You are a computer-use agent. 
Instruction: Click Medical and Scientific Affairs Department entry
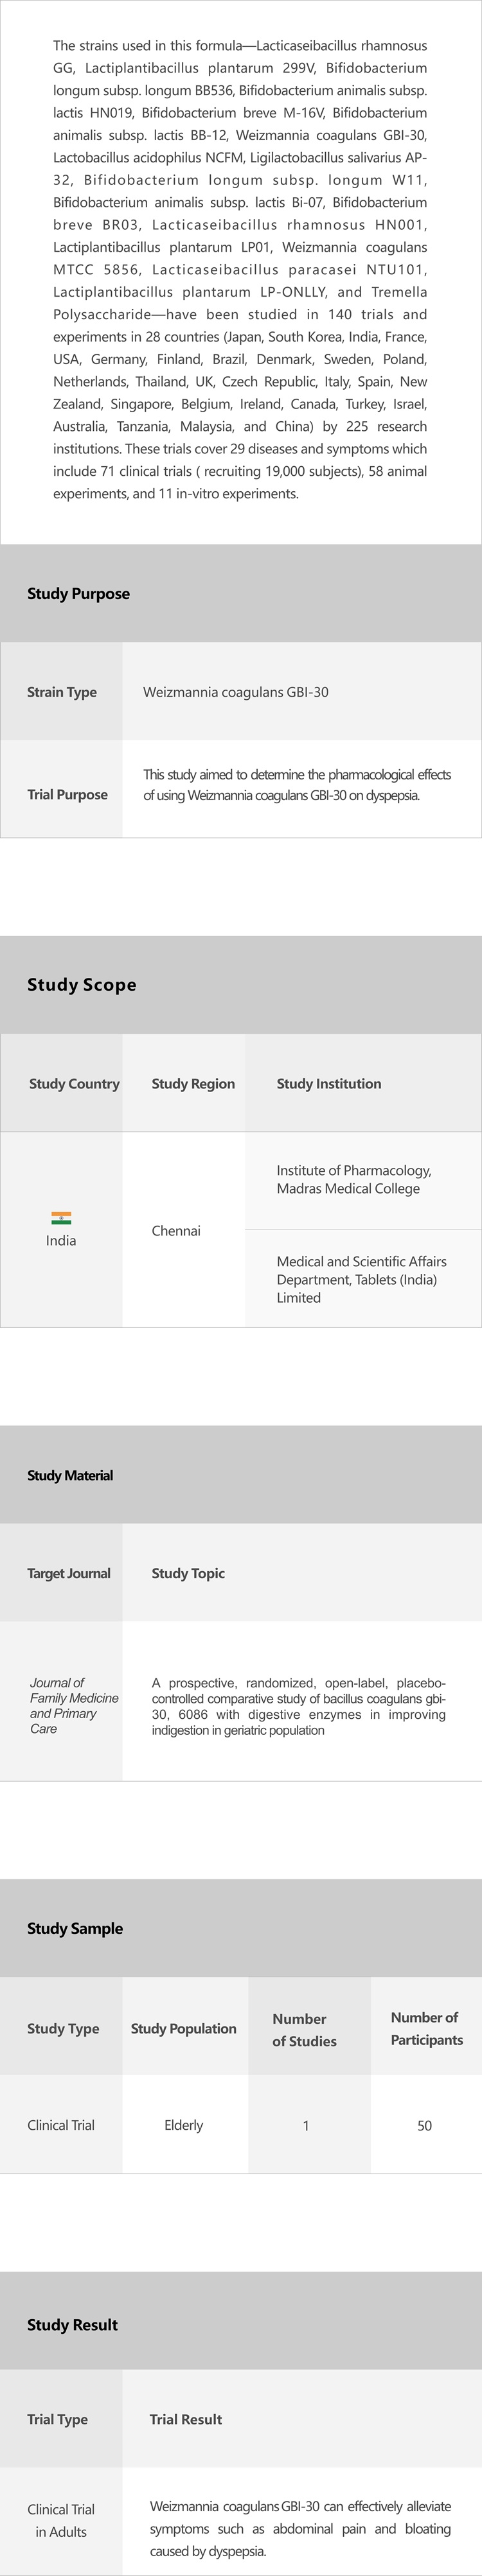(x=361, y=1279)
